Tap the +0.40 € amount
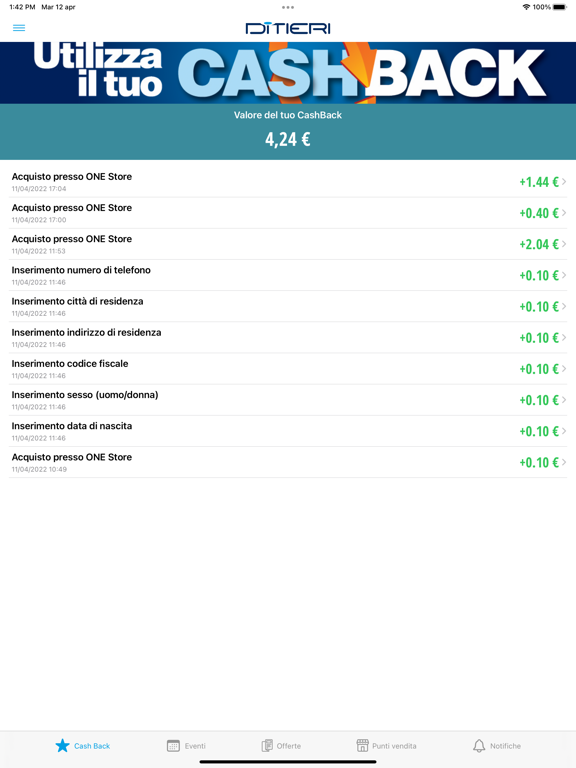576x768 pixels. [539, 213]
